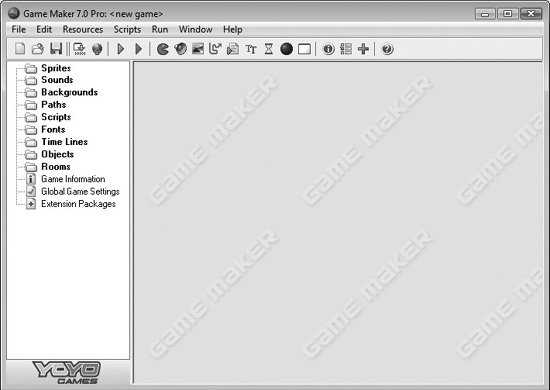Select the Sounds folder in tree
This screenshot has height=390, width=550.
(49, 80)
